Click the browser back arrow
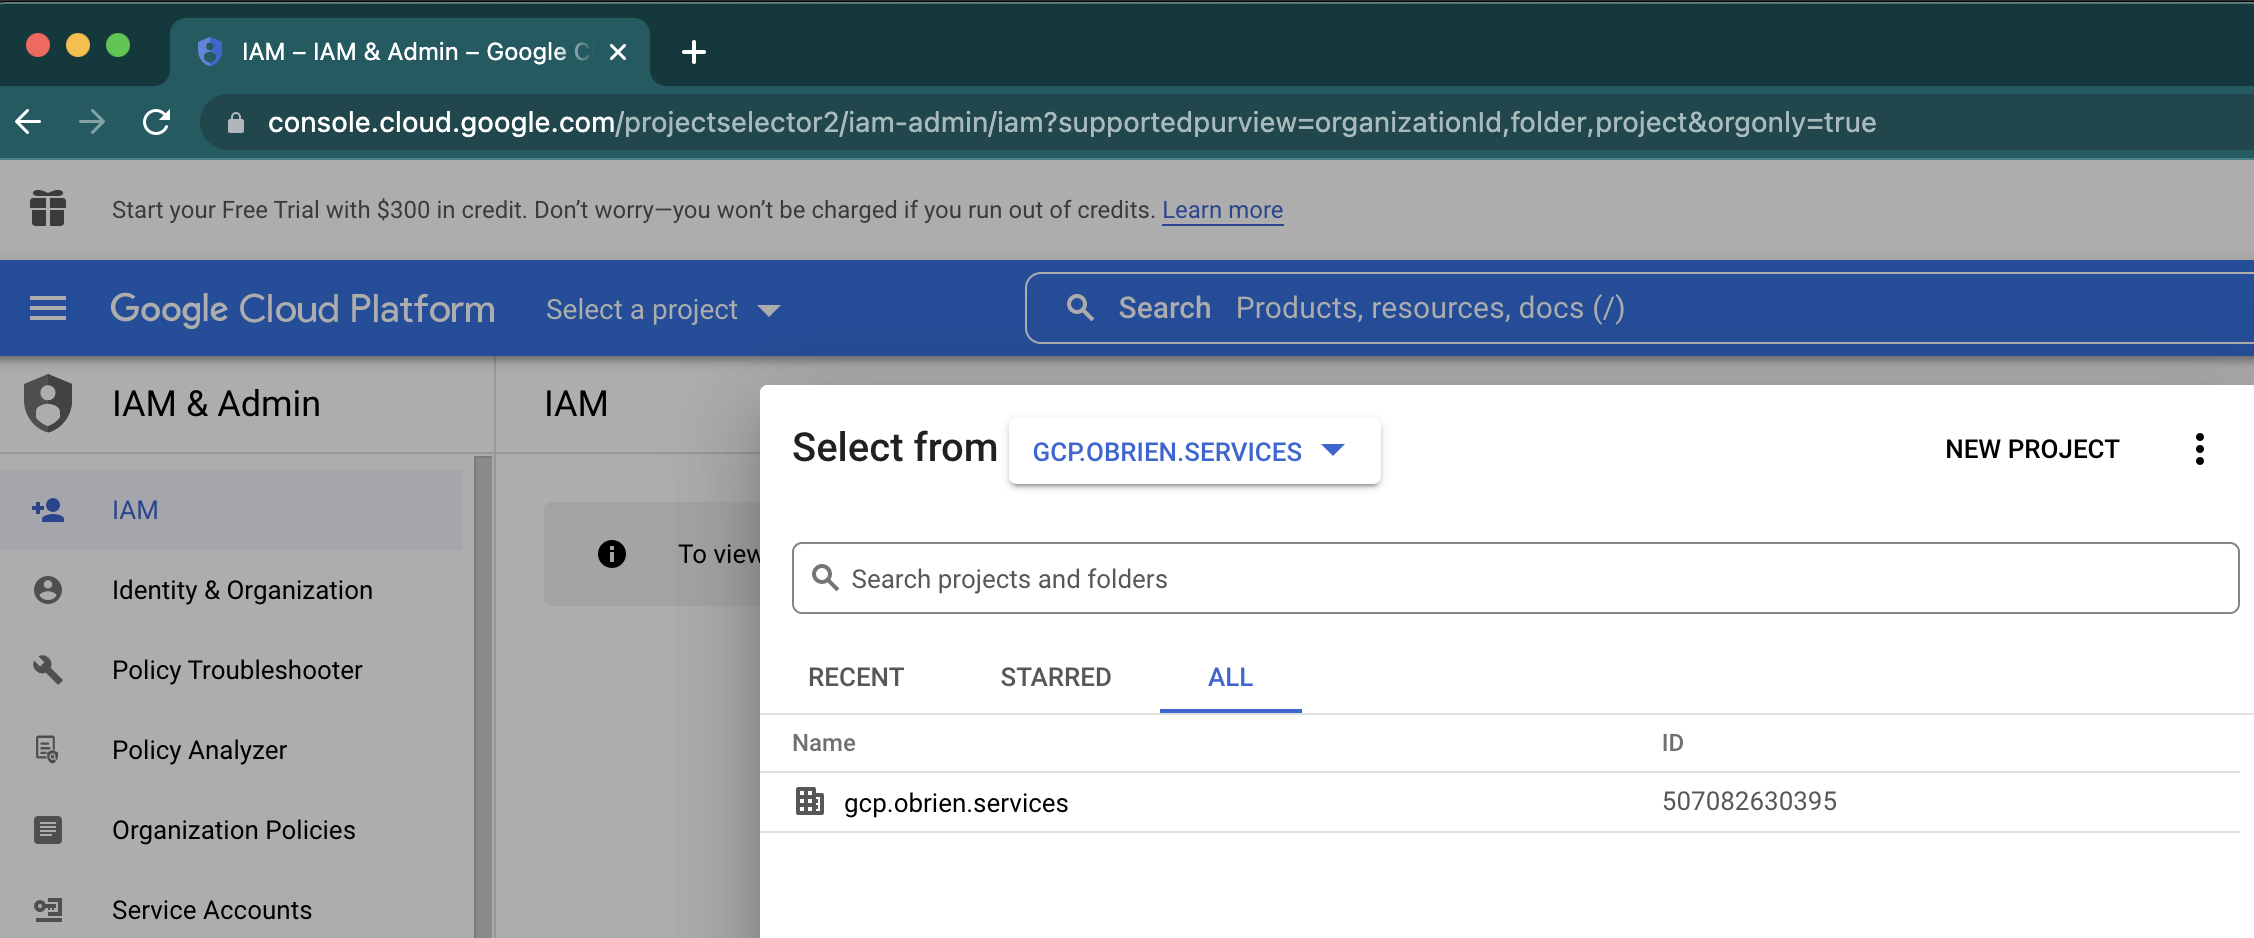The image size is (2254, 938). coord(29,122)
